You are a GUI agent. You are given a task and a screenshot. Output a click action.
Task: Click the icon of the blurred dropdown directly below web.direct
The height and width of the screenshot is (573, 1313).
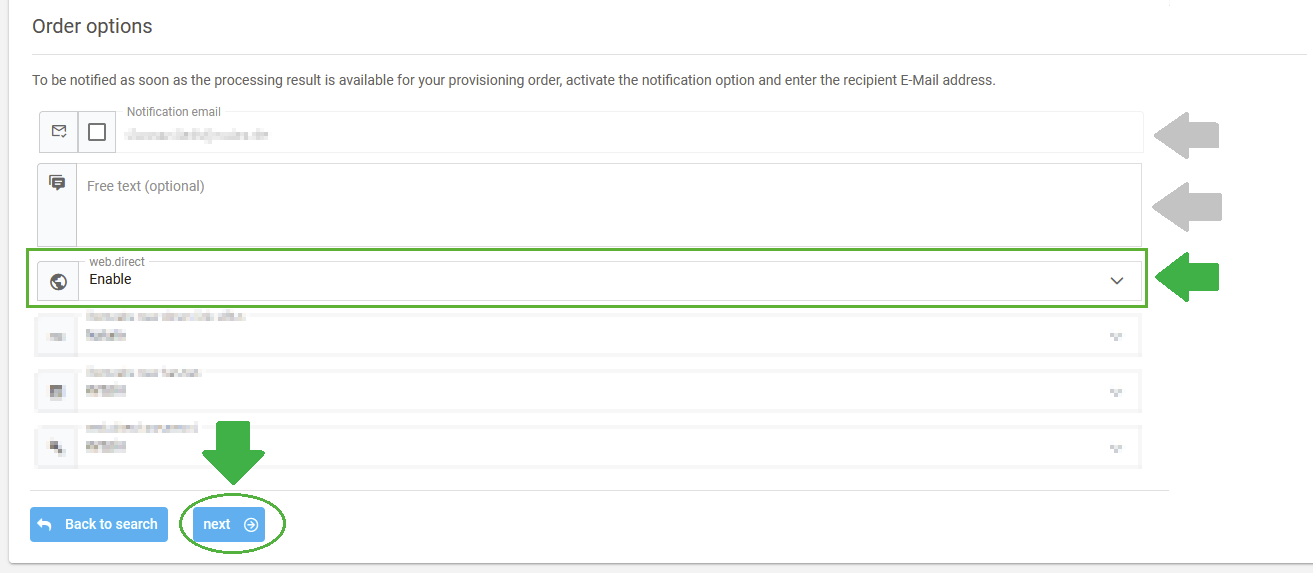(57, 337)
